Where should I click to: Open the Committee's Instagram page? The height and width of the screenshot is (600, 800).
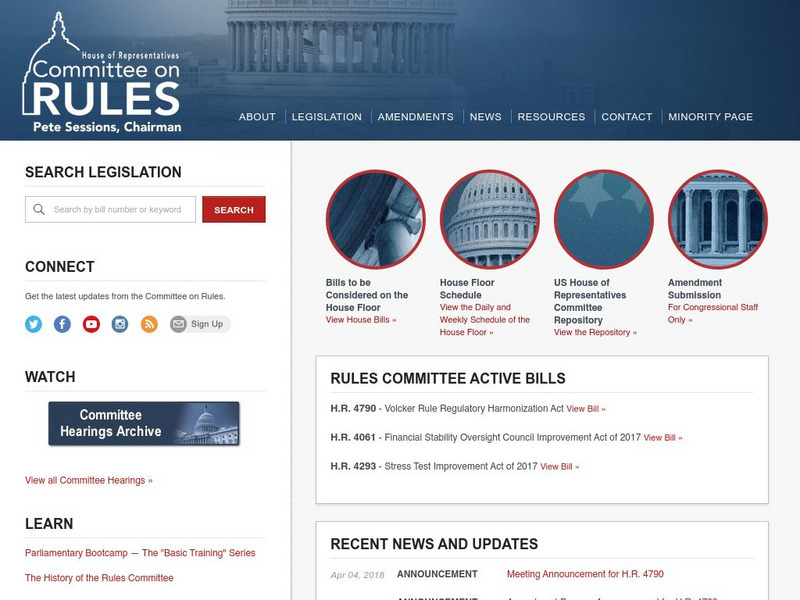(118, 323)
